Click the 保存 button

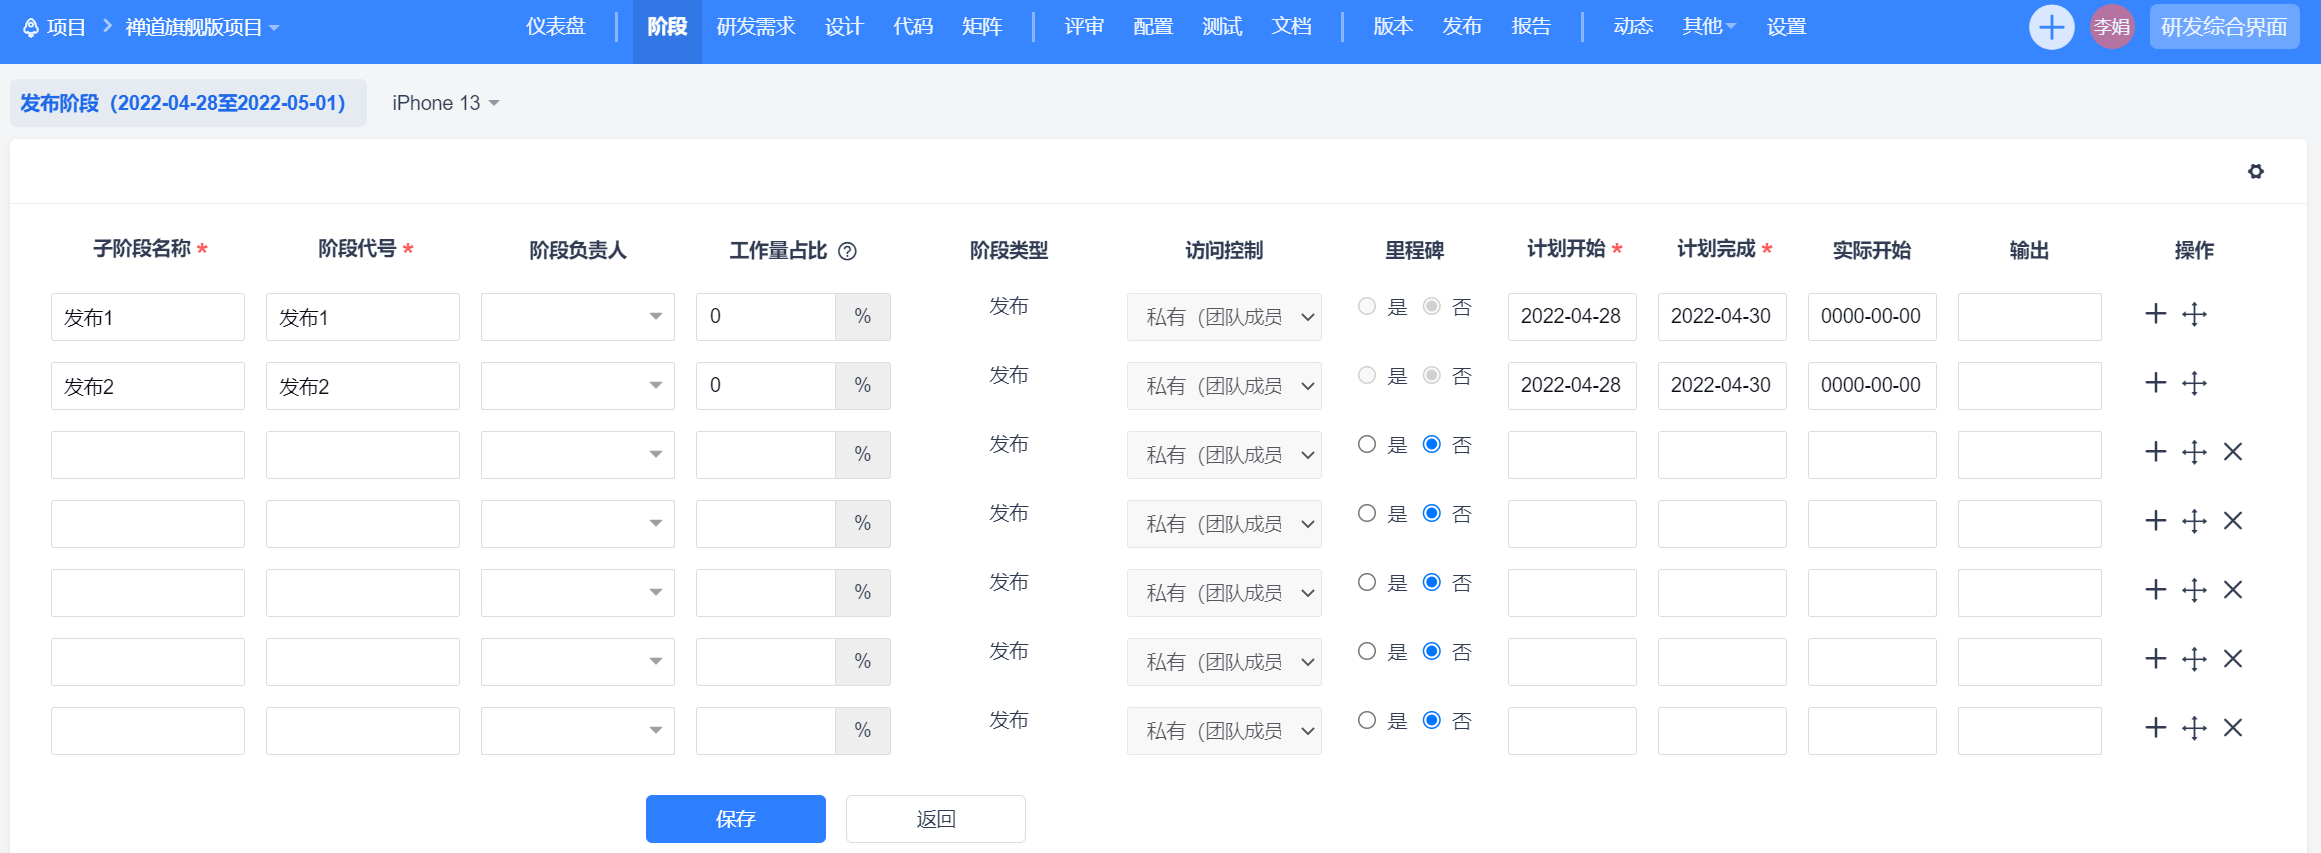point(735,819)
